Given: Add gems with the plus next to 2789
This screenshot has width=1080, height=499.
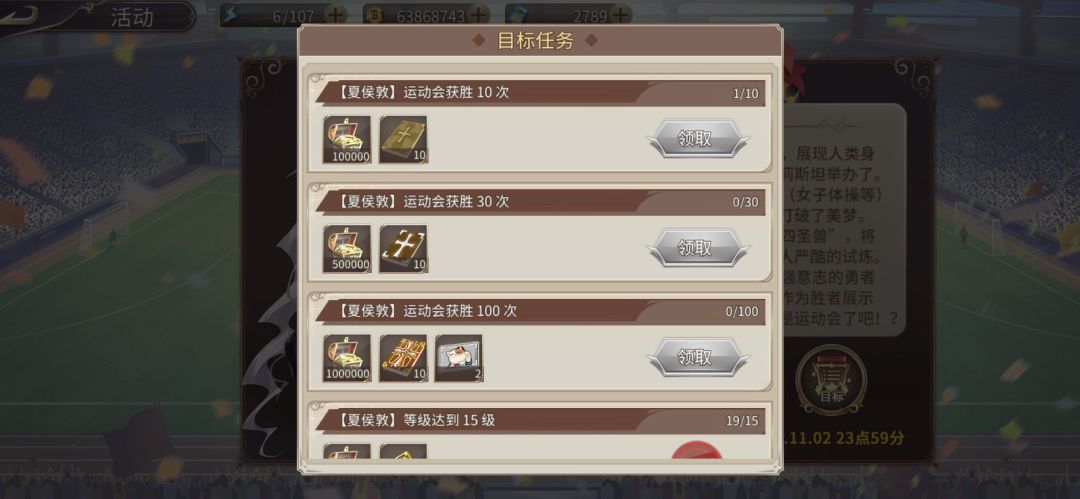Looking at the screenshot, I should (x=621, y=14).
